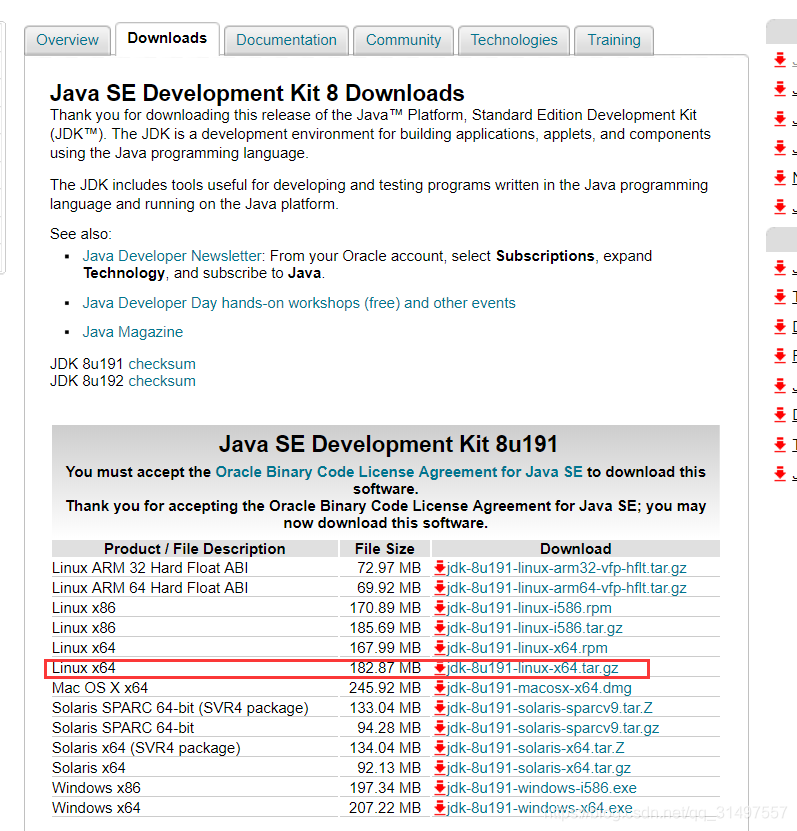Click the Product / File Description column header
The width and height of the screenshot is (797, 831).
194,549
